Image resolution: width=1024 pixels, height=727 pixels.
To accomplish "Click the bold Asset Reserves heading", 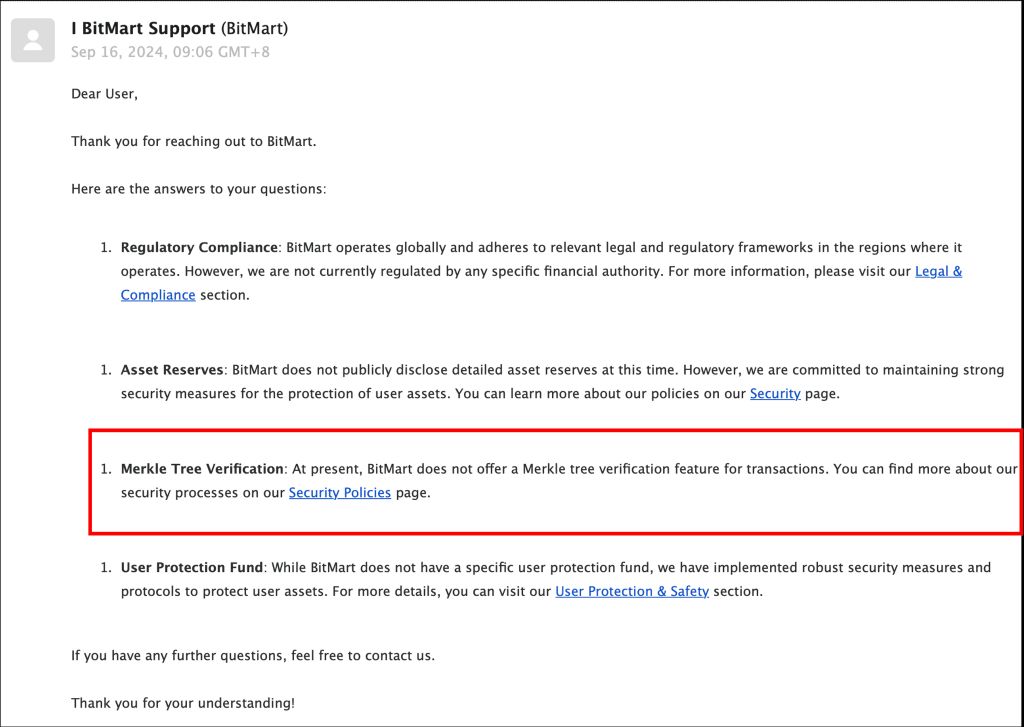I will [172, 370].
